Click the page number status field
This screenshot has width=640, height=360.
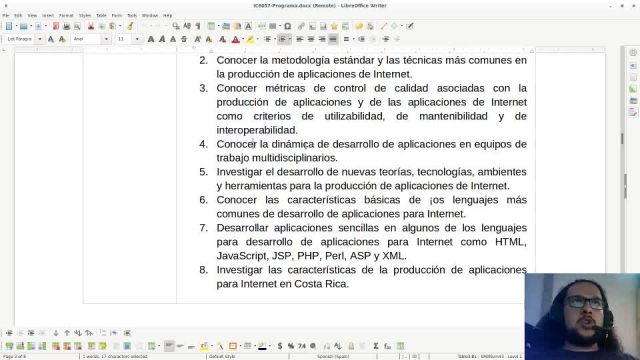(x=15, y=357)
